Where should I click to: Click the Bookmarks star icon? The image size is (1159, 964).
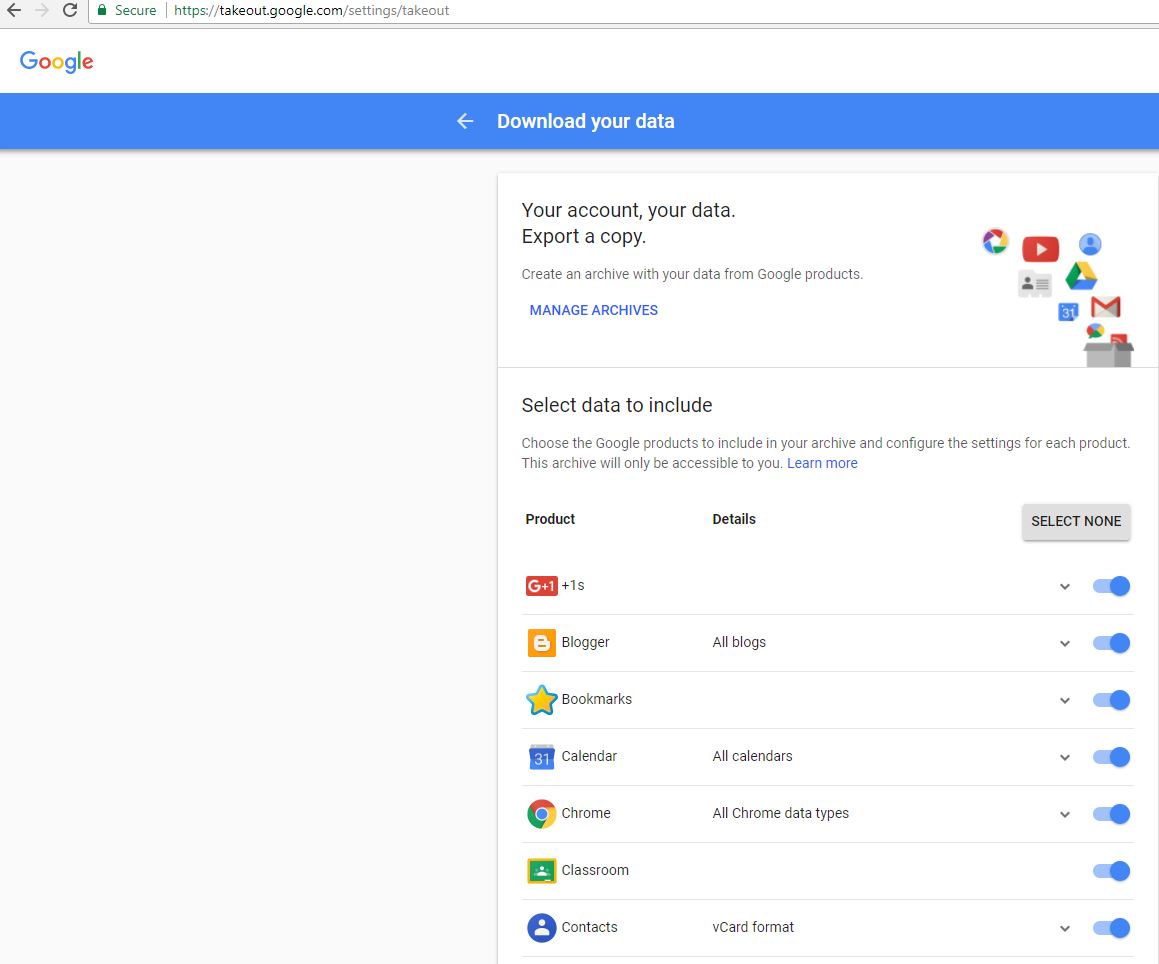pyautogui.click(x=541, y=700)
